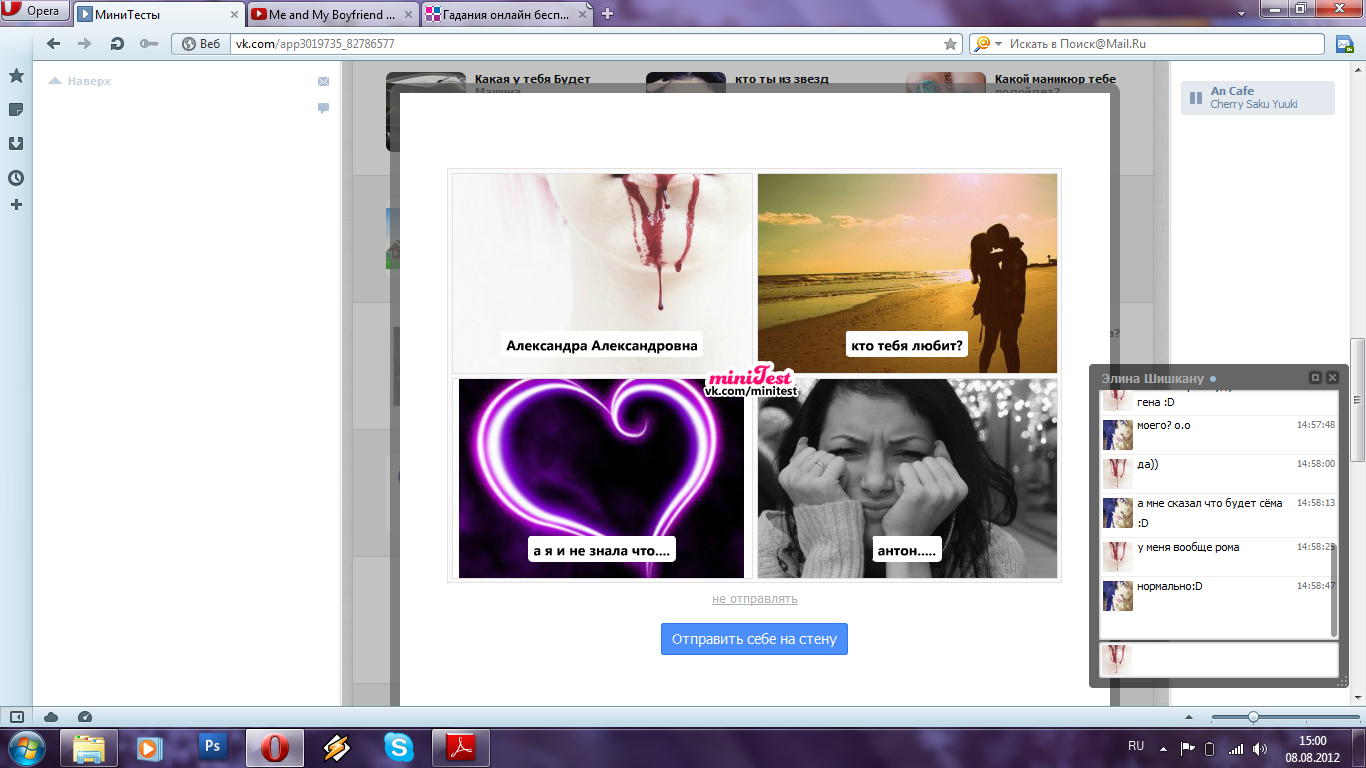
Task: Click the антон..... image
Action: [x=907, y=478]
